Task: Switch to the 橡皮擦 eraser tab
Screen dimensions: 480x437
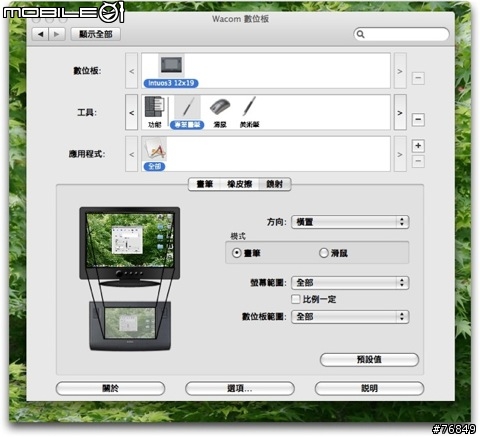Action: (240, 184)
